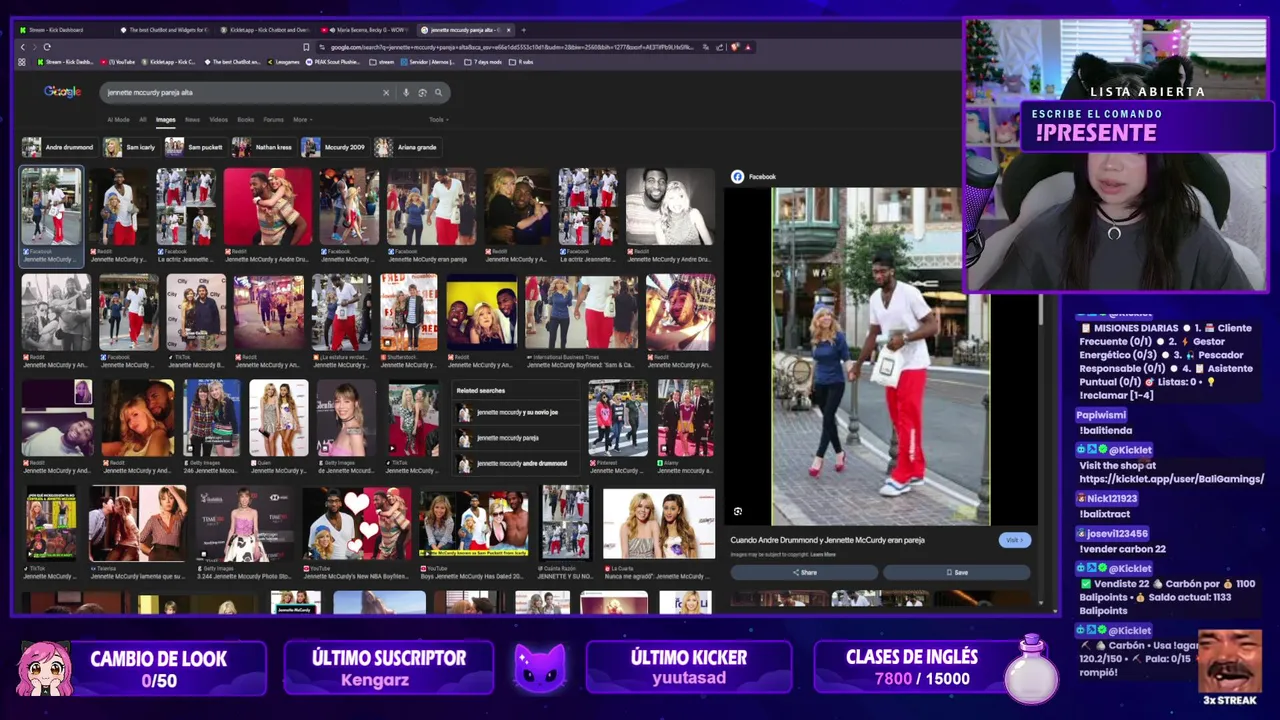Image resolution: width=1280 pixels, height=720 pixels.
Task: Open the 'Servidor | Aternos' bookmark
Action: coord(429,62)
